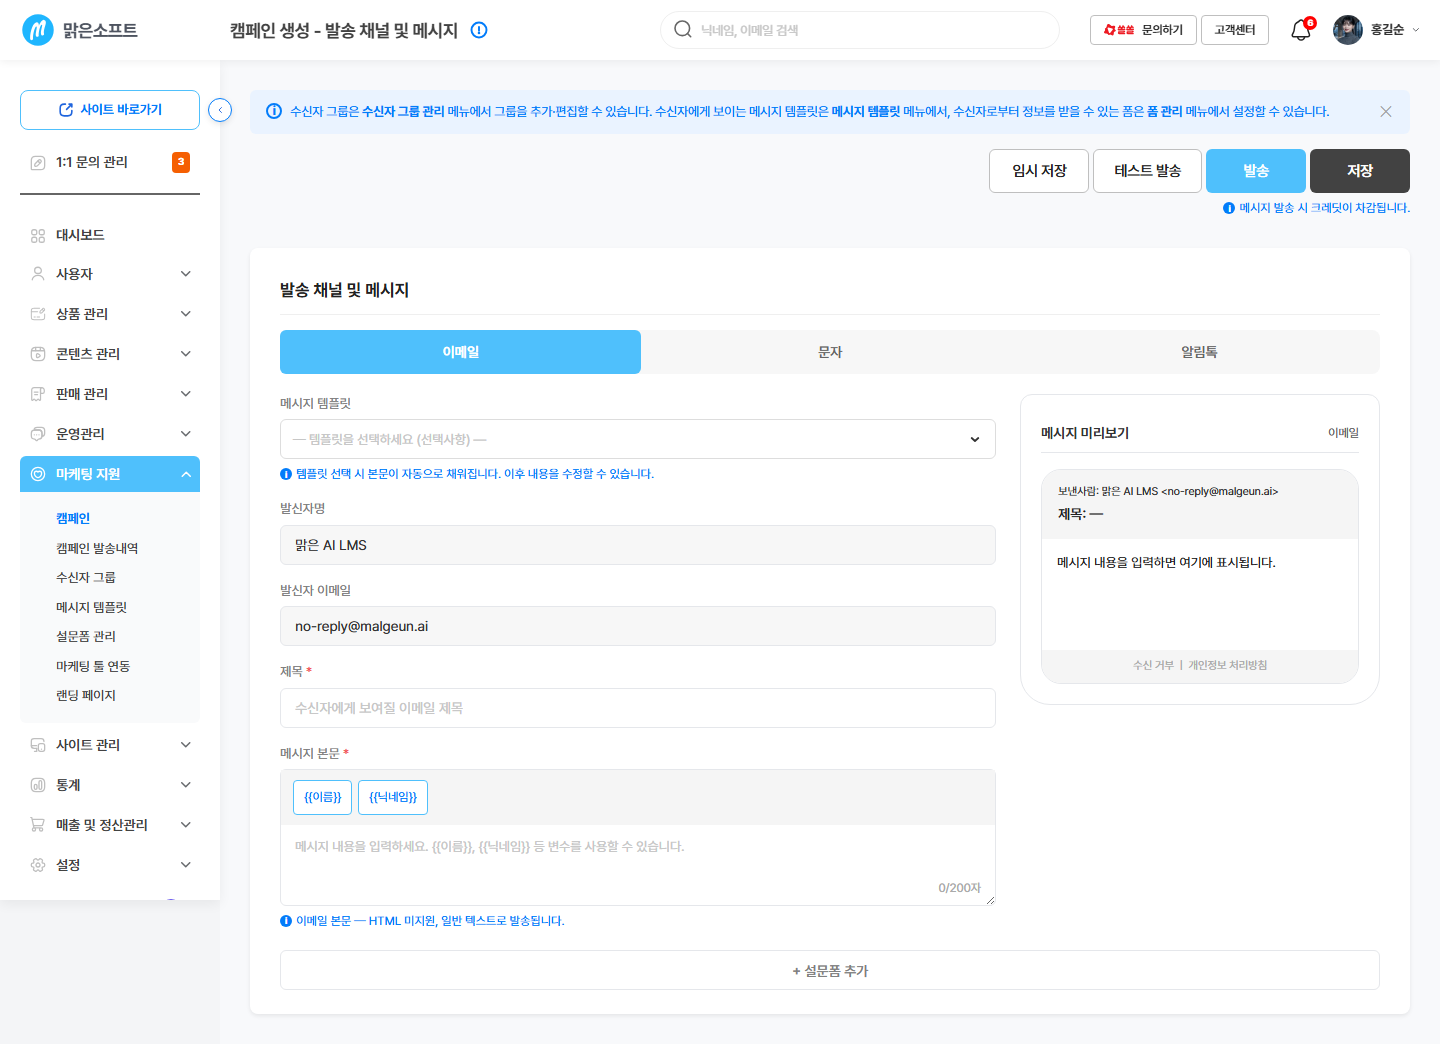Expand the 통계 chevron

(186, 785)
